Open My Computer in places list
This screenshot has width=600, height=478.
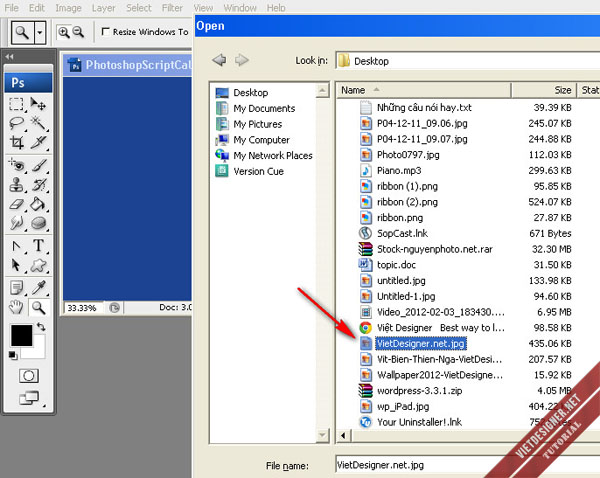point(253,140)
